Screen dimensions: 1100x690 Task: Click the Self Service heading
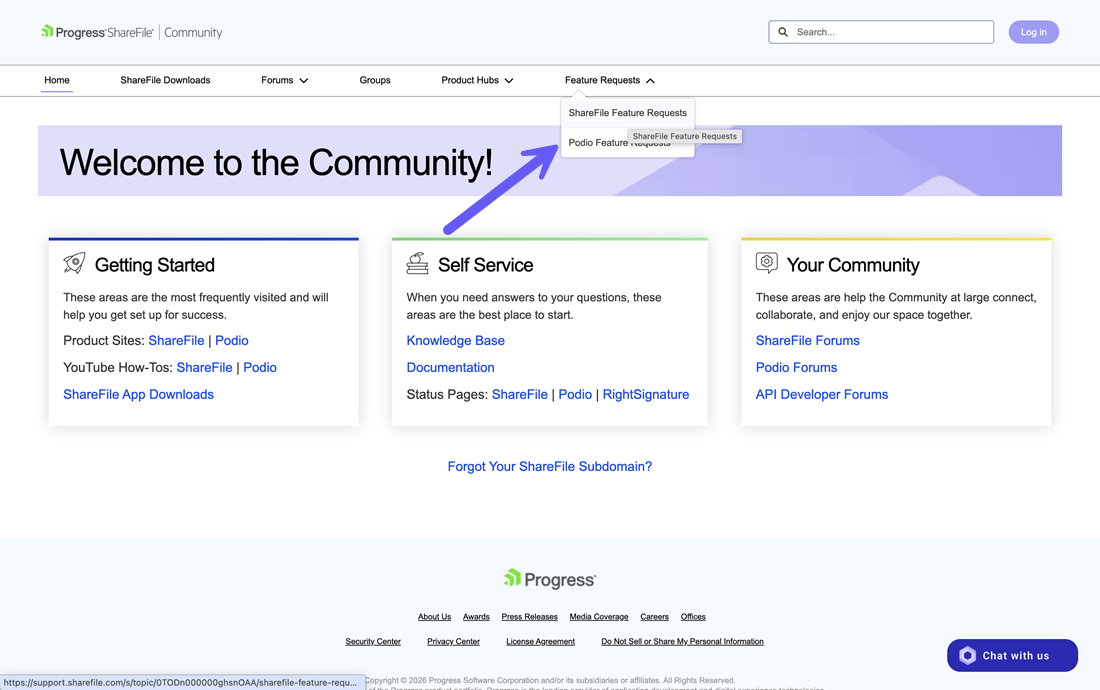tap(485, 265)
